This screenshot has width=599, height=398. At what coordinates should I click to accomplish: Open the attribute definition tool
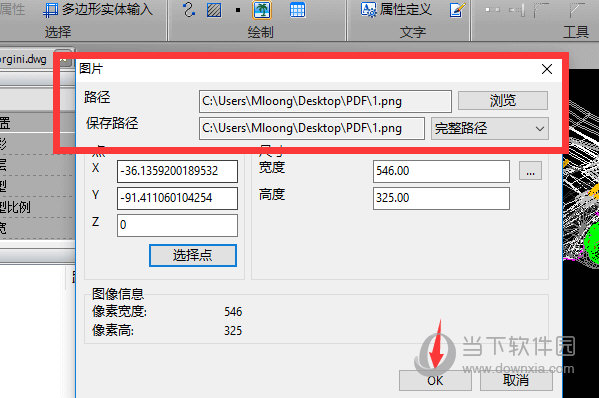tap(396, 10)
